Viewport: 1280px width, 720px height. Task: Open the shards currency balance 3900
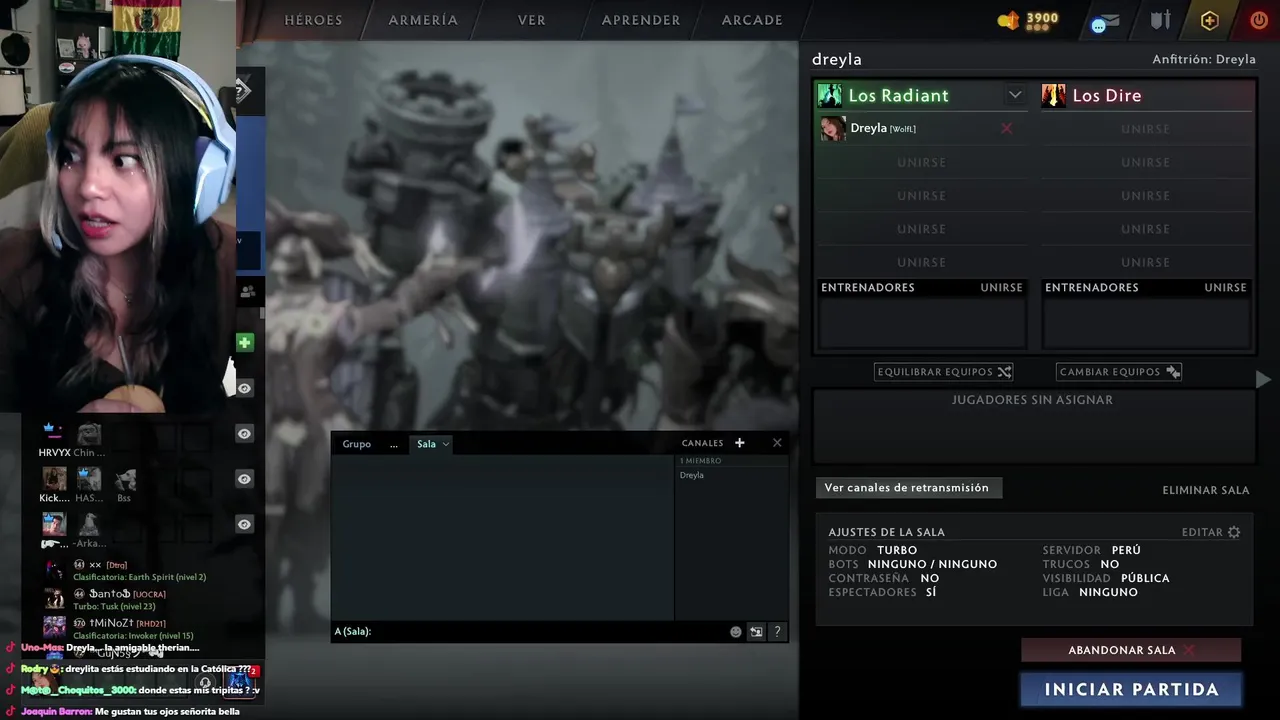[x=1028, y=20]
